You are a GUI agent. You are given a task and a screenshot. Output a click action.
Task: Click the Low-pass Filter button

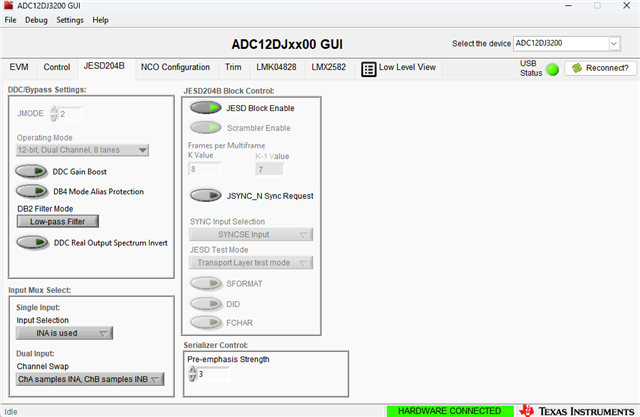point(58,222)
